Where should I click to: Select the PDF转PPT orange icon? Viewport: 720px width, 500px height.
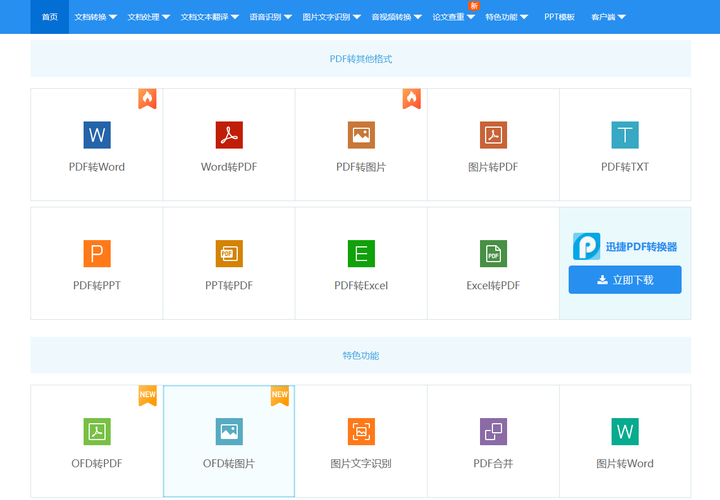click(x=97, y=254)
